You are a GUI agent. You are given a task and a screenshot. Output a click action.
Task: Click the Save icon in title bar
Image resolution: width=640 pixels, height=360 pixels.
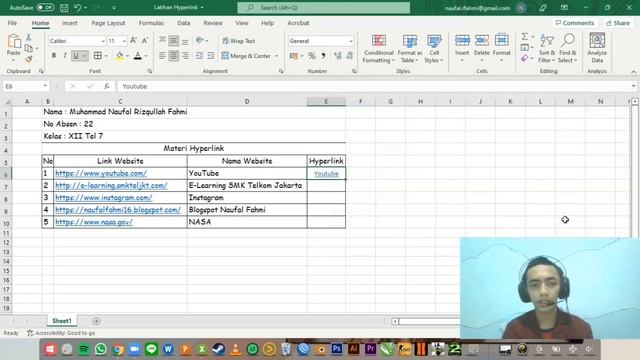point(64,7)
